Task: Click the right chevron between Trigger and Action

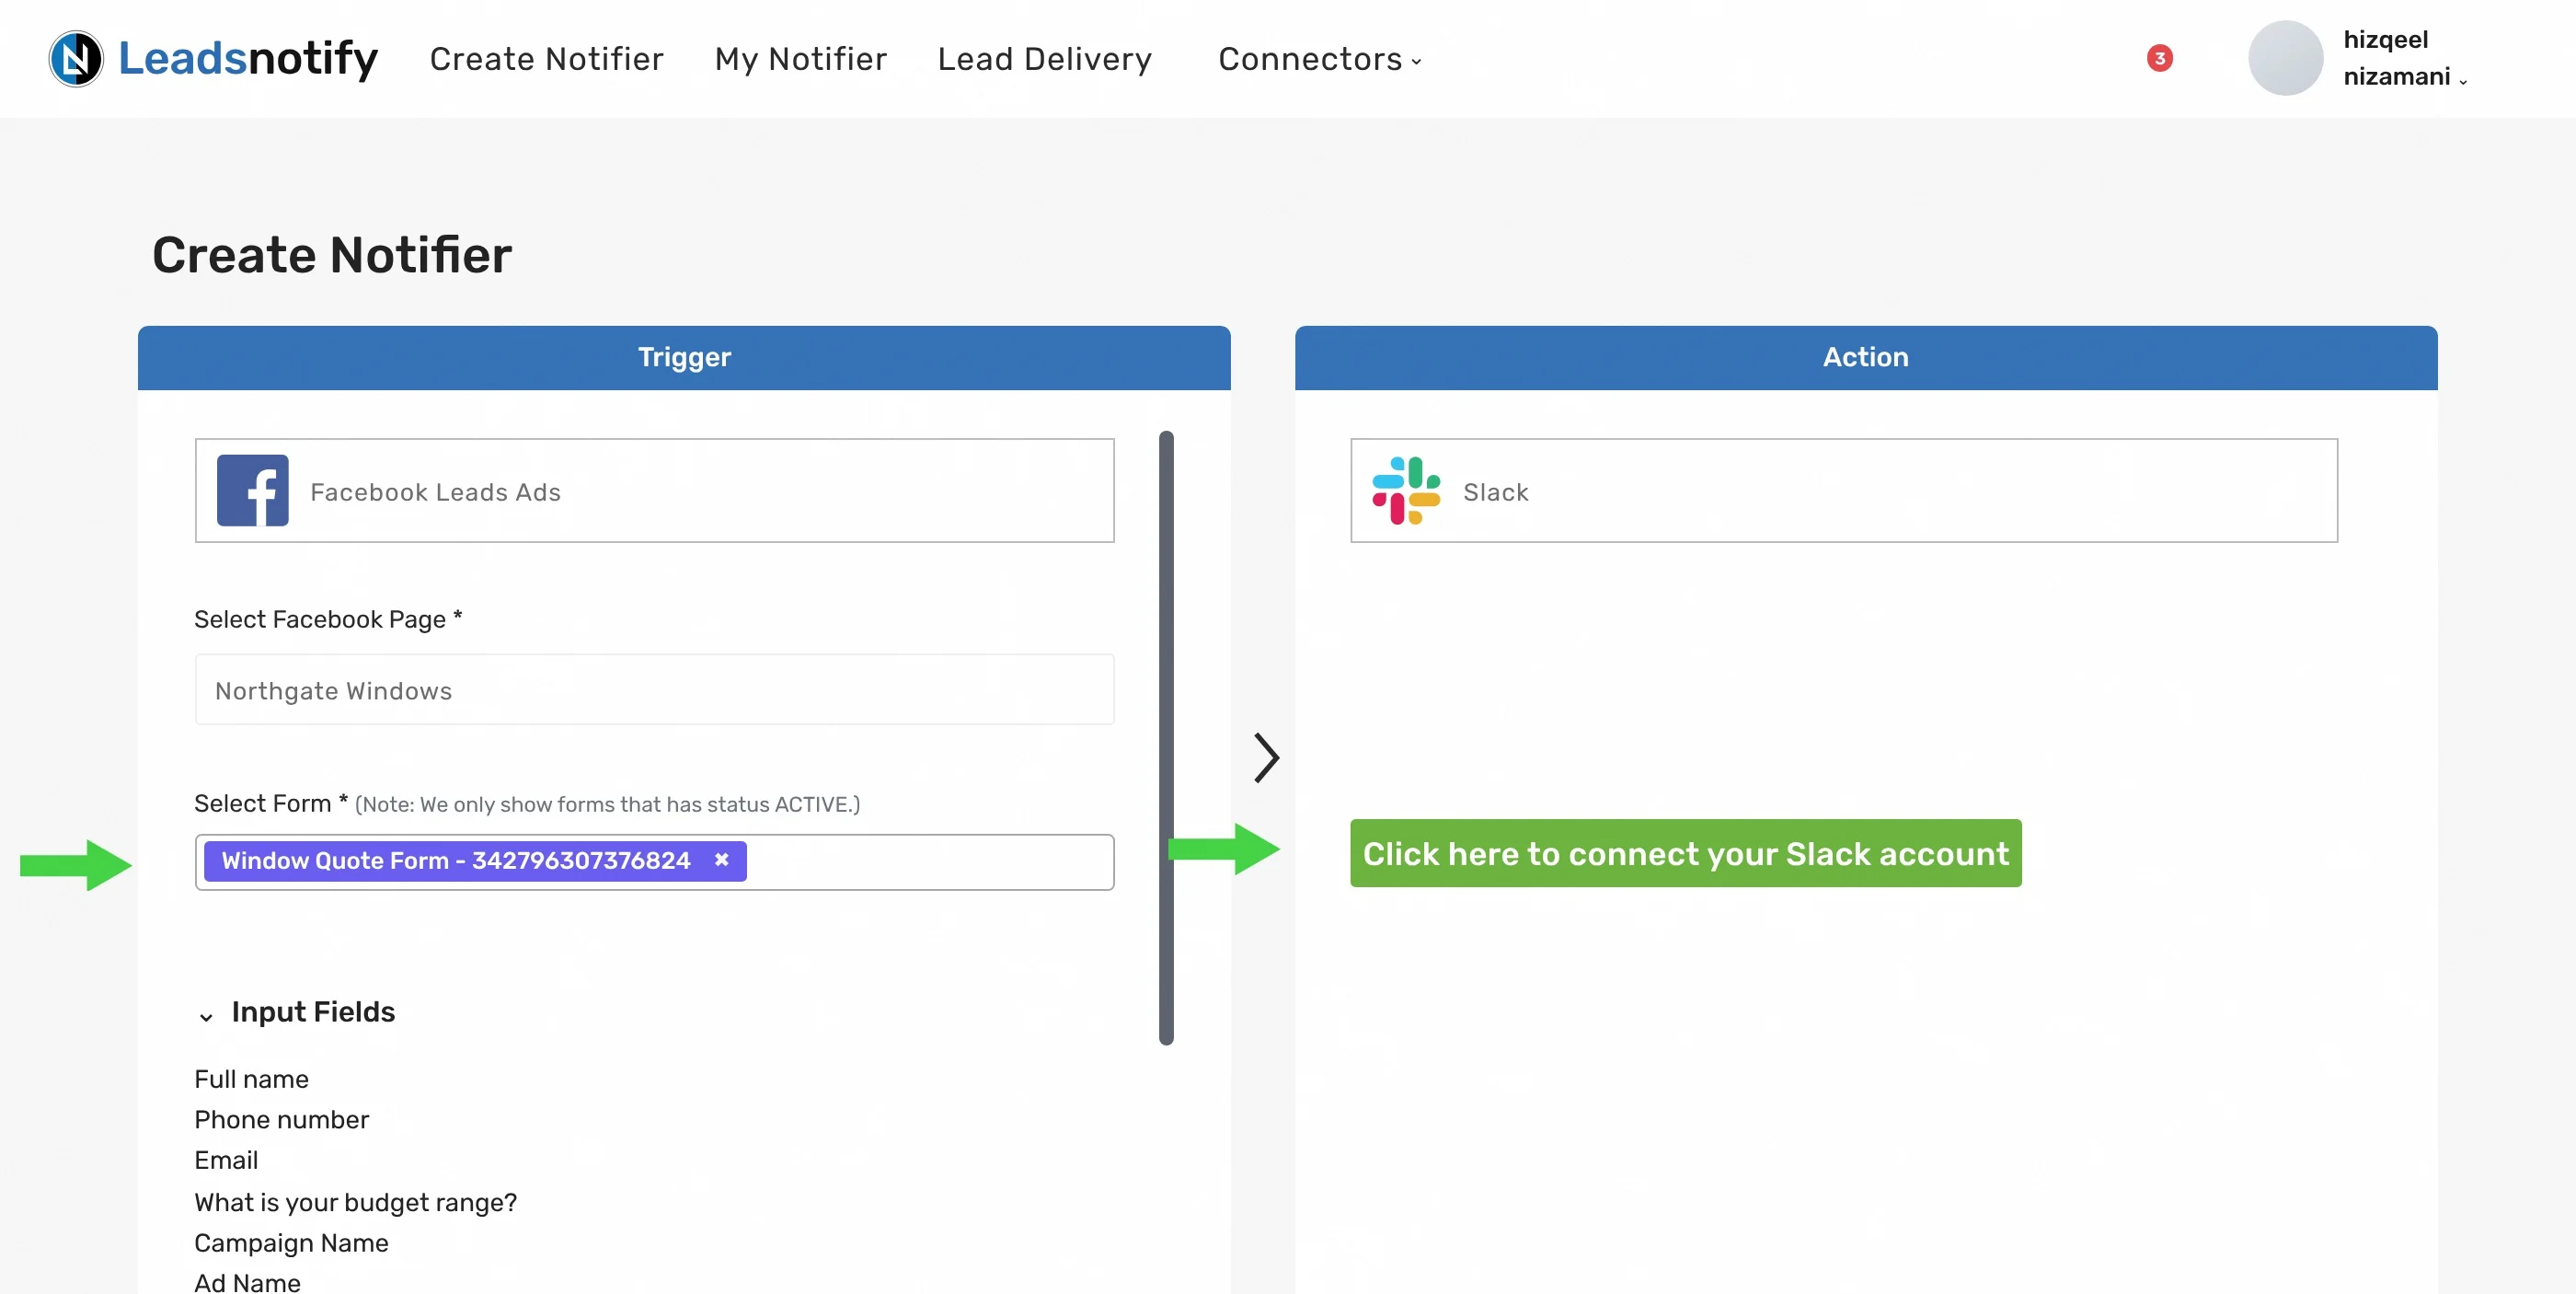Action: coord(1266,757)
